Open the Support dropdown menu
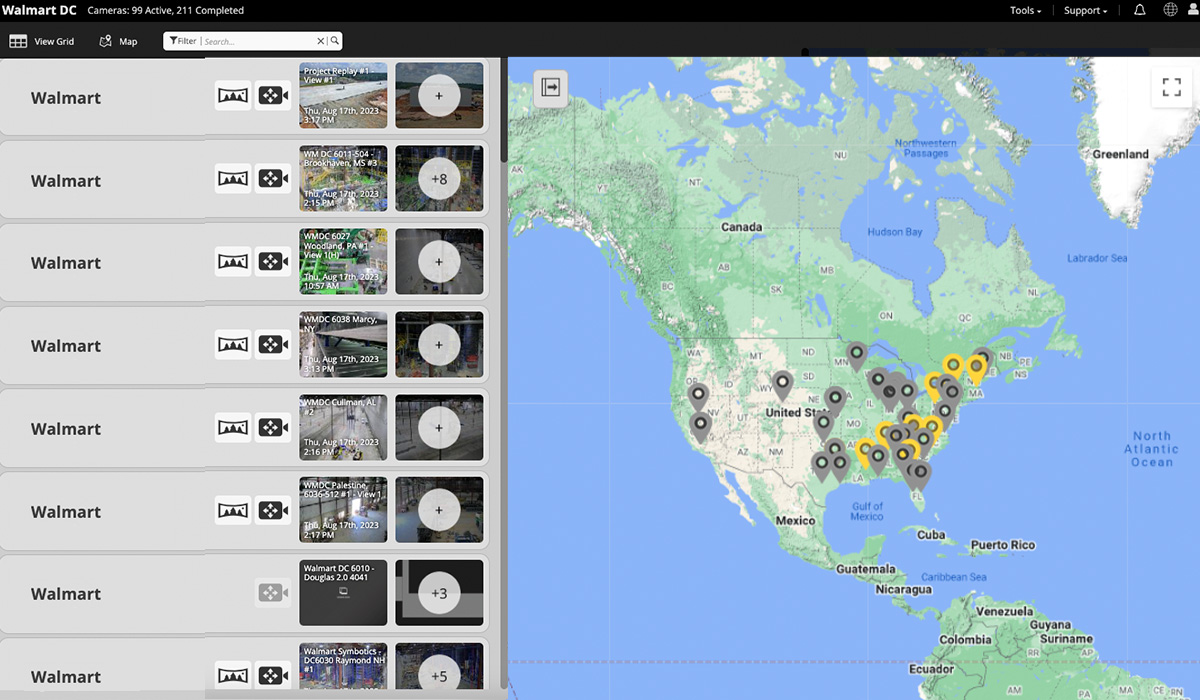This screenshot has width=1200, height=700. tap(1085, 11)
